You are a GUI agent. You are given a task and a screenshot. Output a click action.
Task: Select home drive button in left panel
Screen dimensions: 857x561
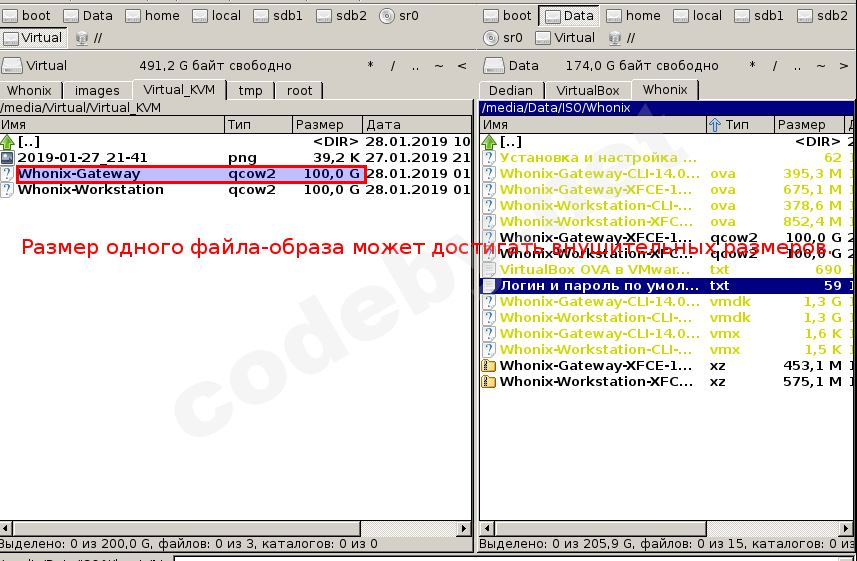(x=152, y=16)
